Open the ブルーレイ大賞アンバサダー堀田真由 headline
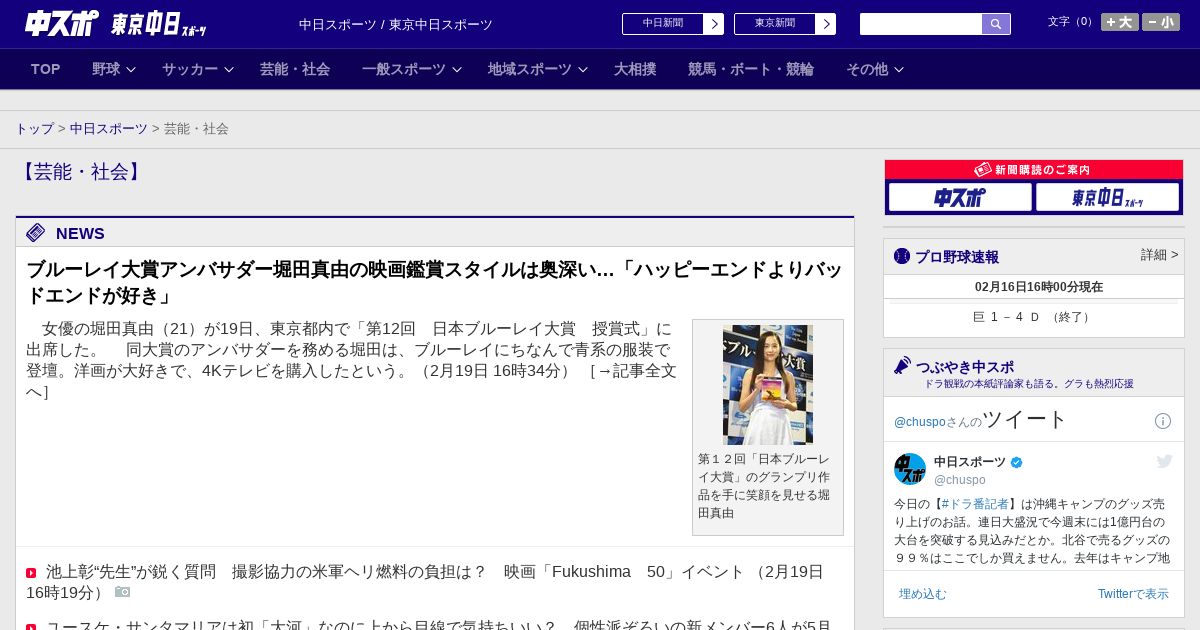Image resolution: width=1200 pixels, height=630 pixels. point(434,283)
